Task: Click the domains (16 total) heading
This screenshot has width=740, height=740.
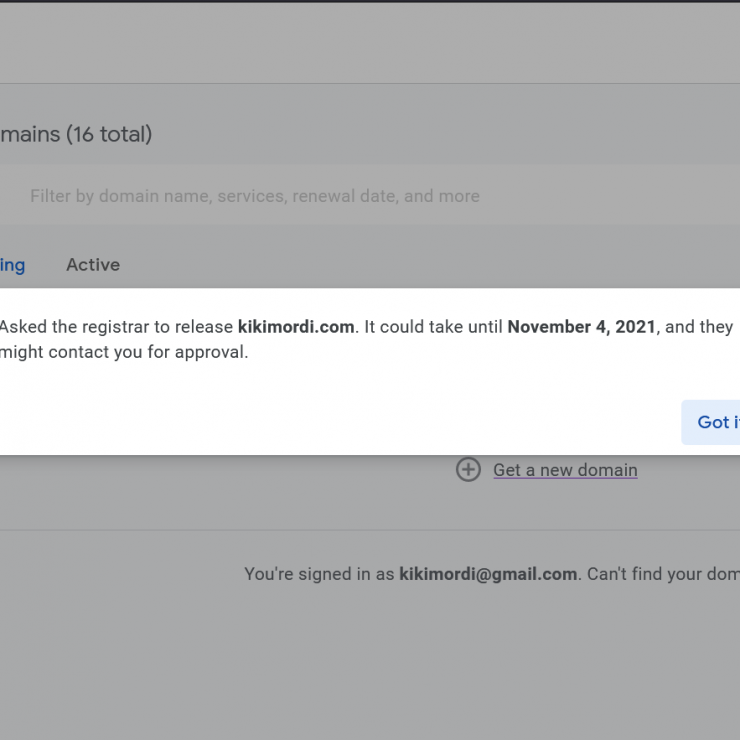Action: (76, 135)
